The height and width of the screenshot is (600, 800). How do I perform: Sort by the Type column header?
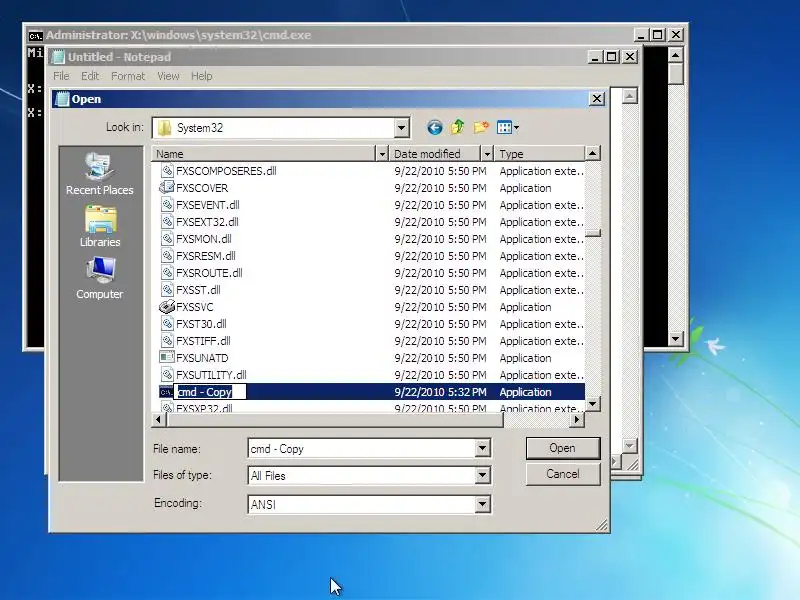(x=539, y=154)
